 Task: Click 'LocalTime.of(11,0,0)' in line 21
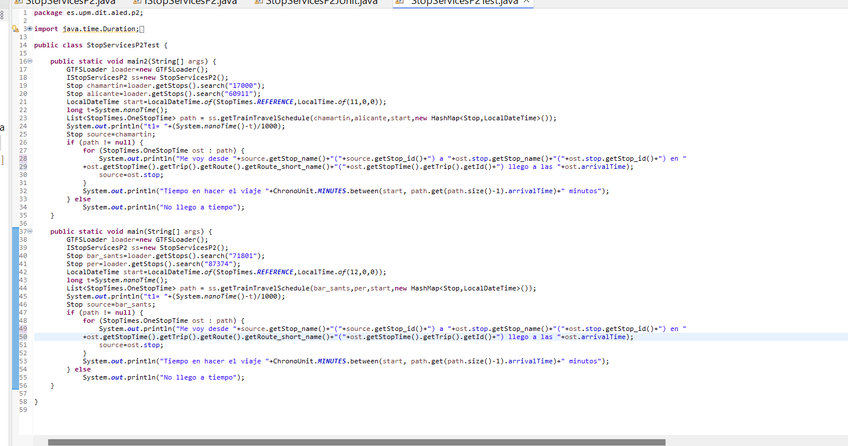click(x=340, y=102)
